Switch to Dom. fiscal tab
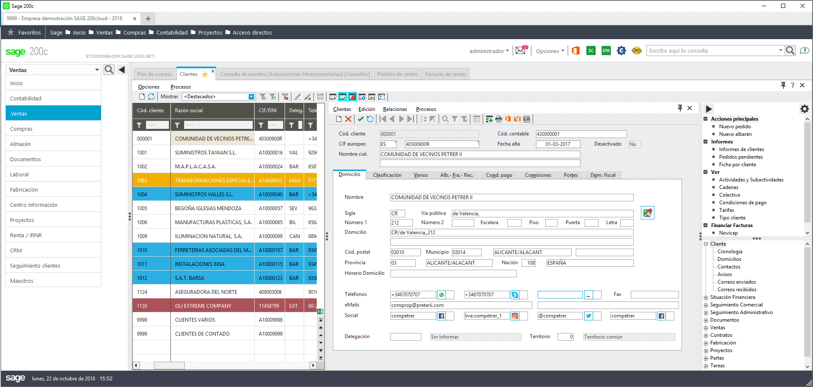 [x=602, y=175]
